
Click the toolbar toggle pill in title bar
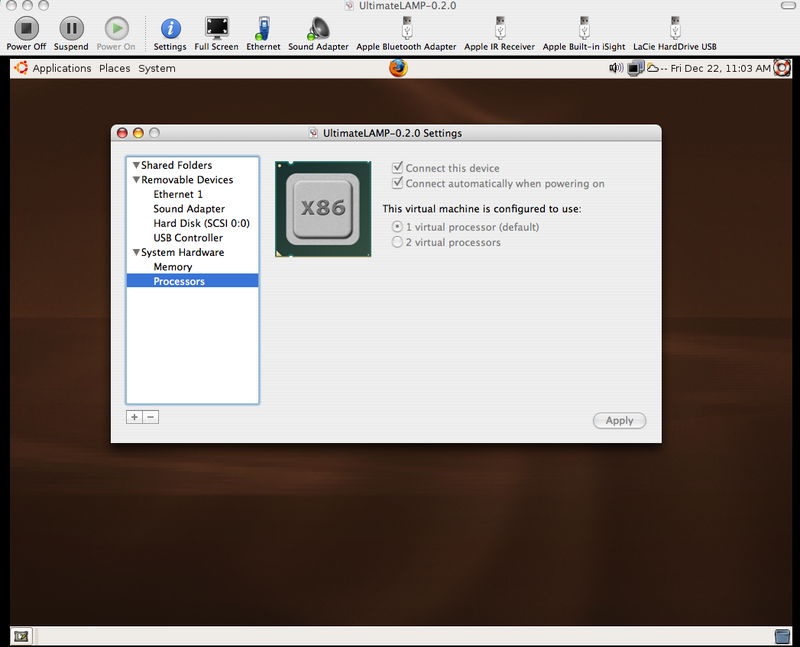(x=787, y=6)
